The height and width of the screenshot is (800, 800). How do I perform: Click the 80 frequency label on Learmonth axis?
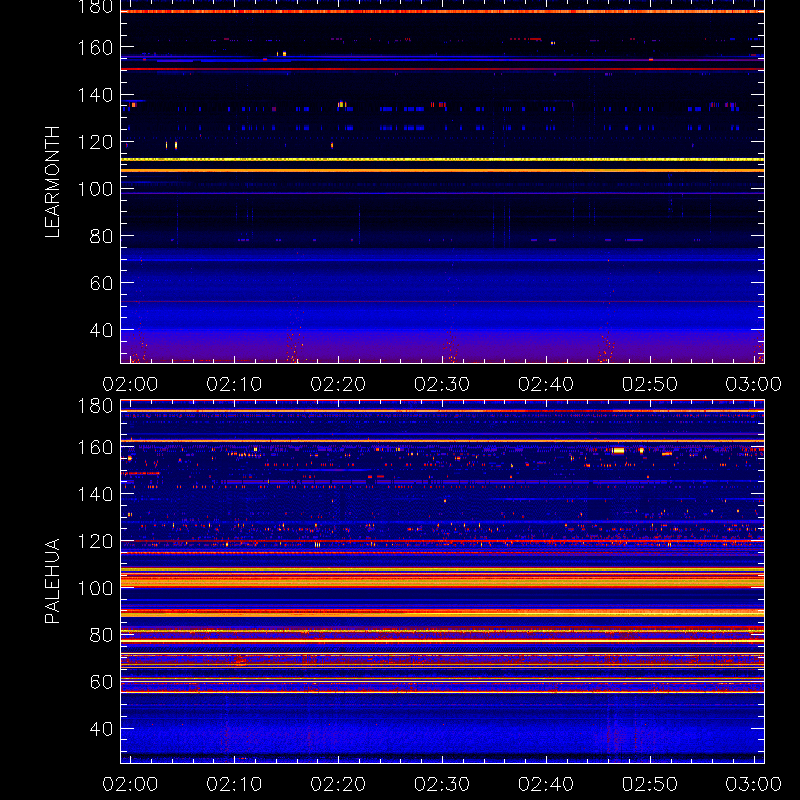pyautogui.click(x=102, y=236)
